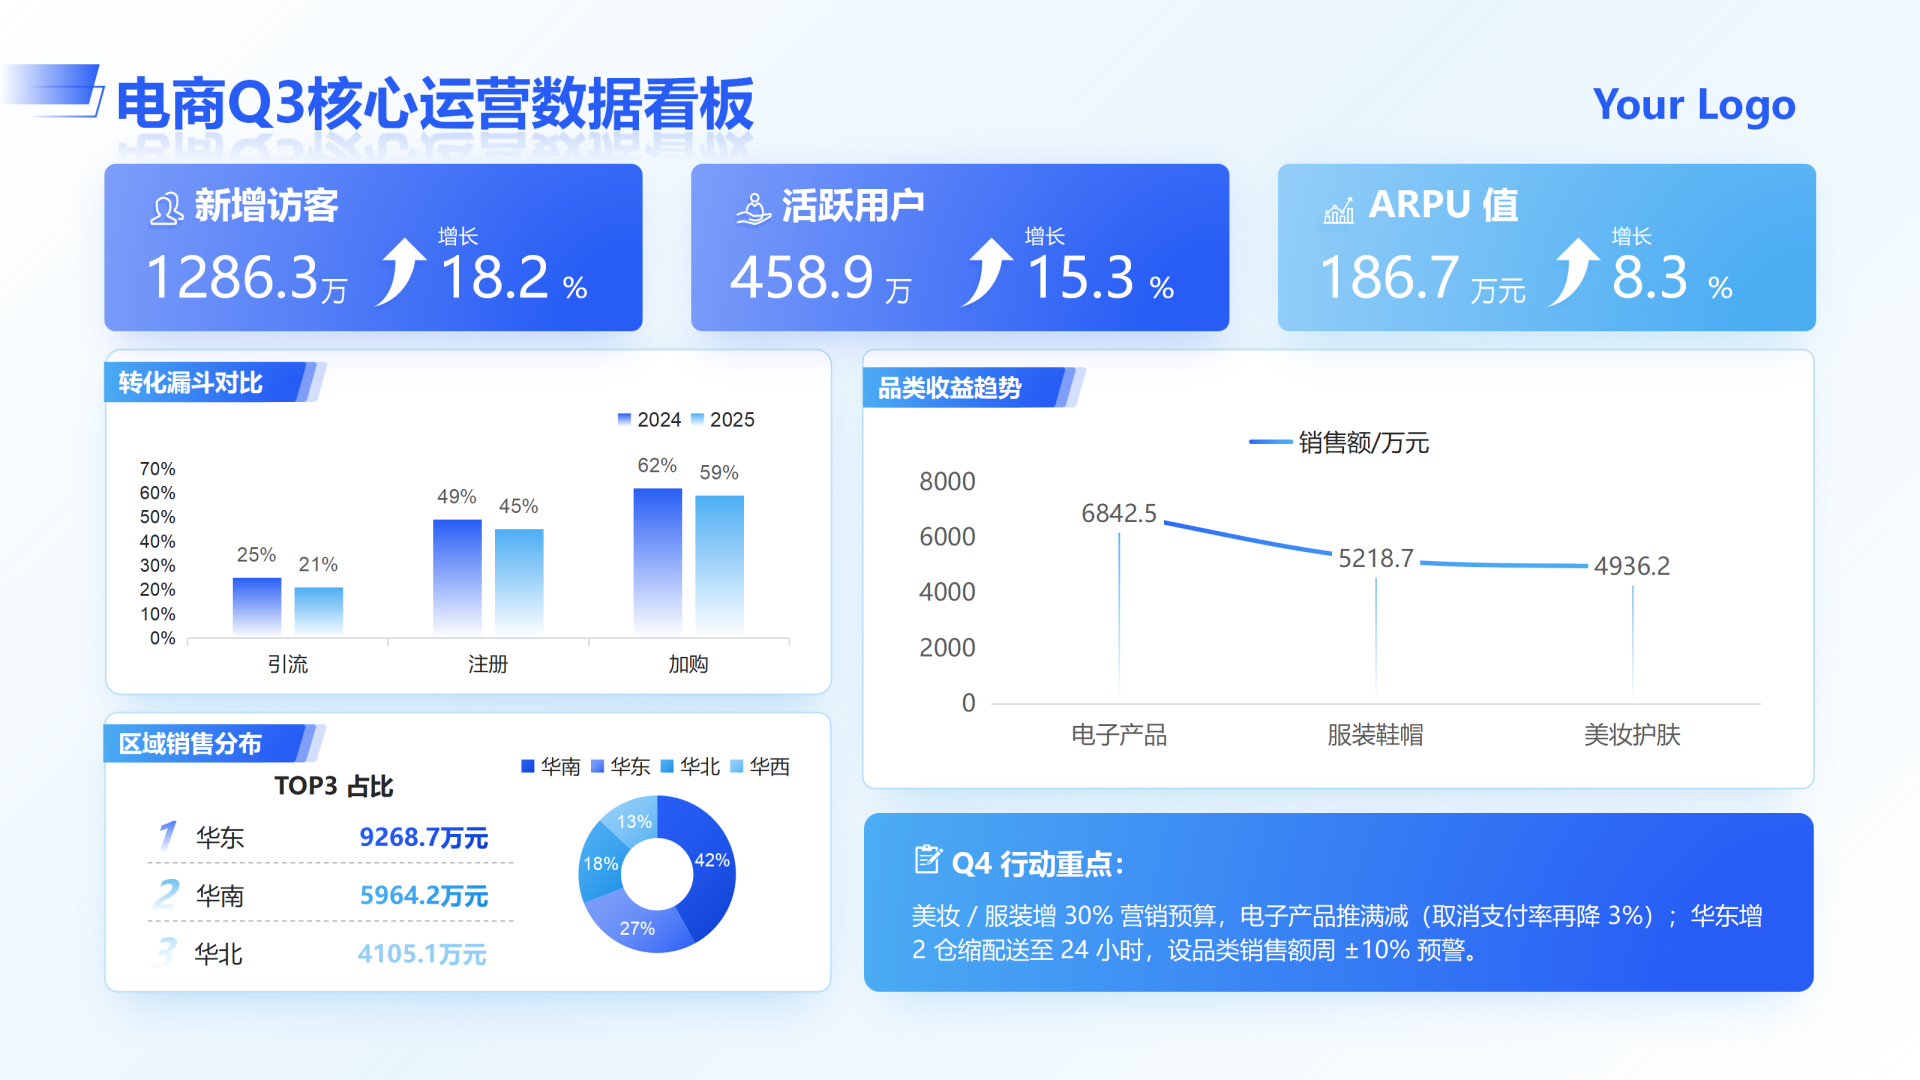1920x1080 pixels.
Task: Click the 销售额/万元 line legend
Action: click(x=1338, y=442)
